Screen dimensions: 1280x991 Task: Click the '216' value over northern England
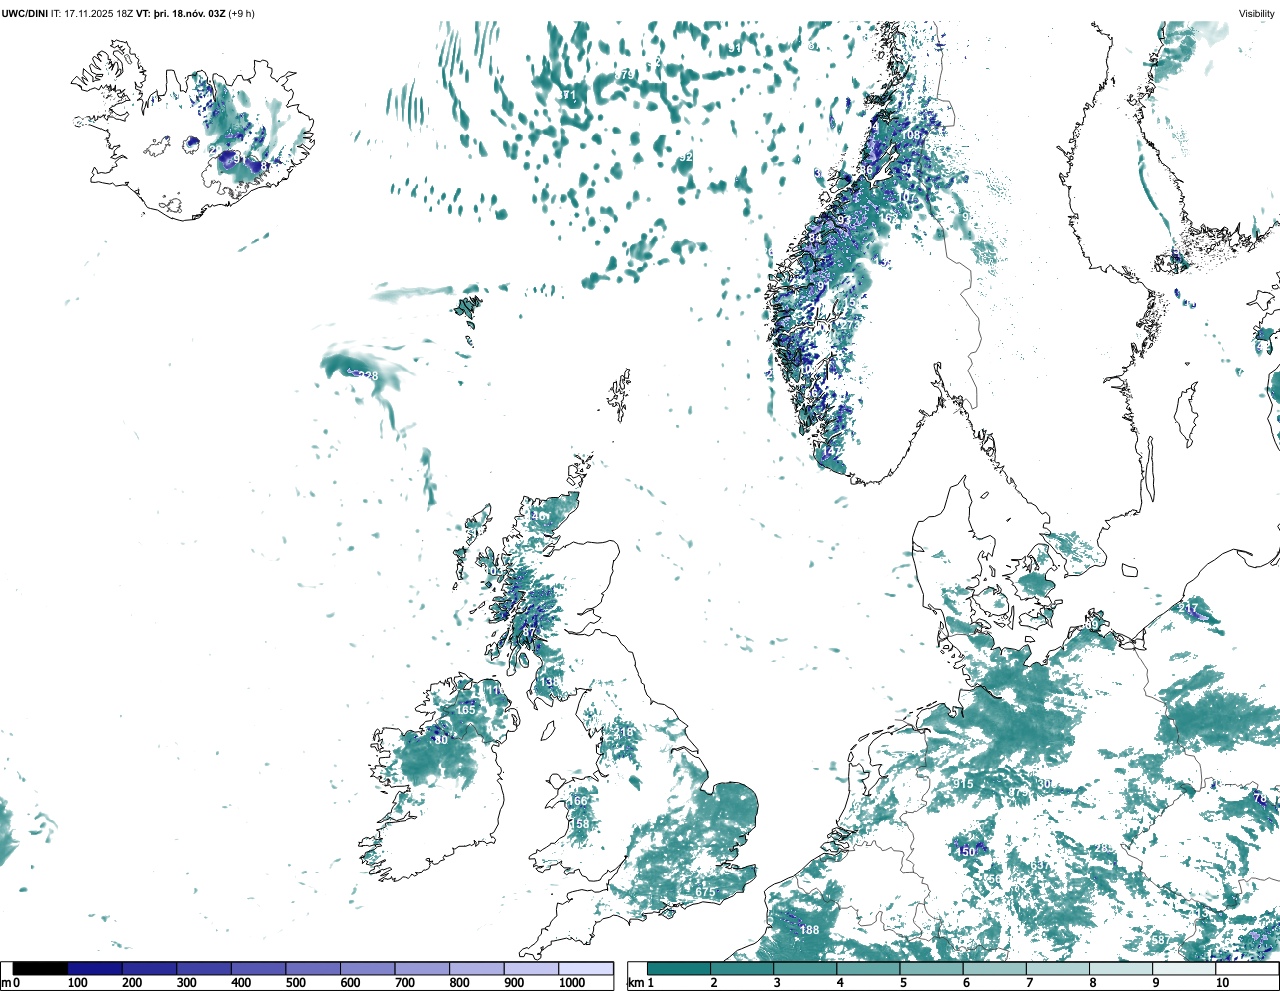[x=624, y=733]
